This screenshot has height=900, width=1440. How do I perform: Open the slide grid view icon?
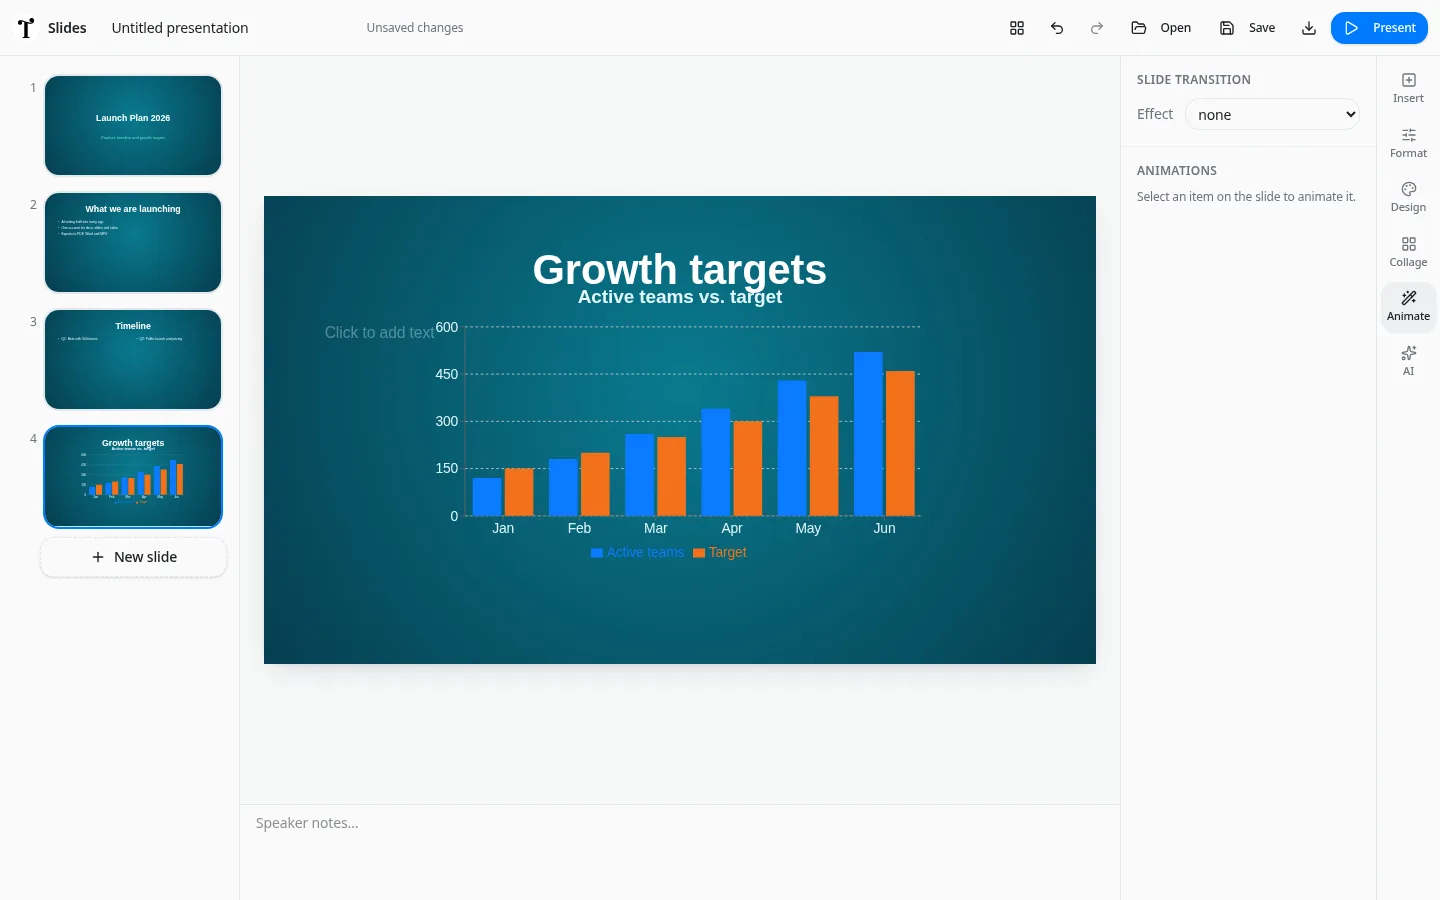1017,28
